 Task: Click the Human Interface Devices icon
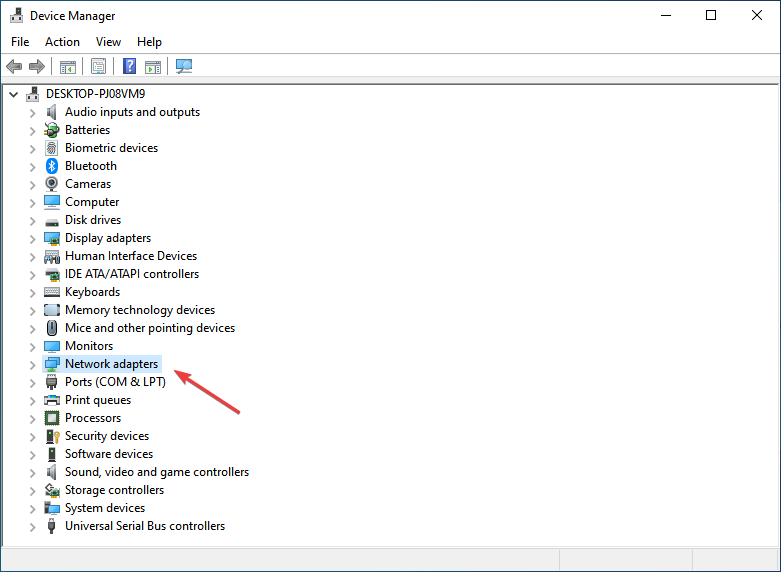click(52, 256)
